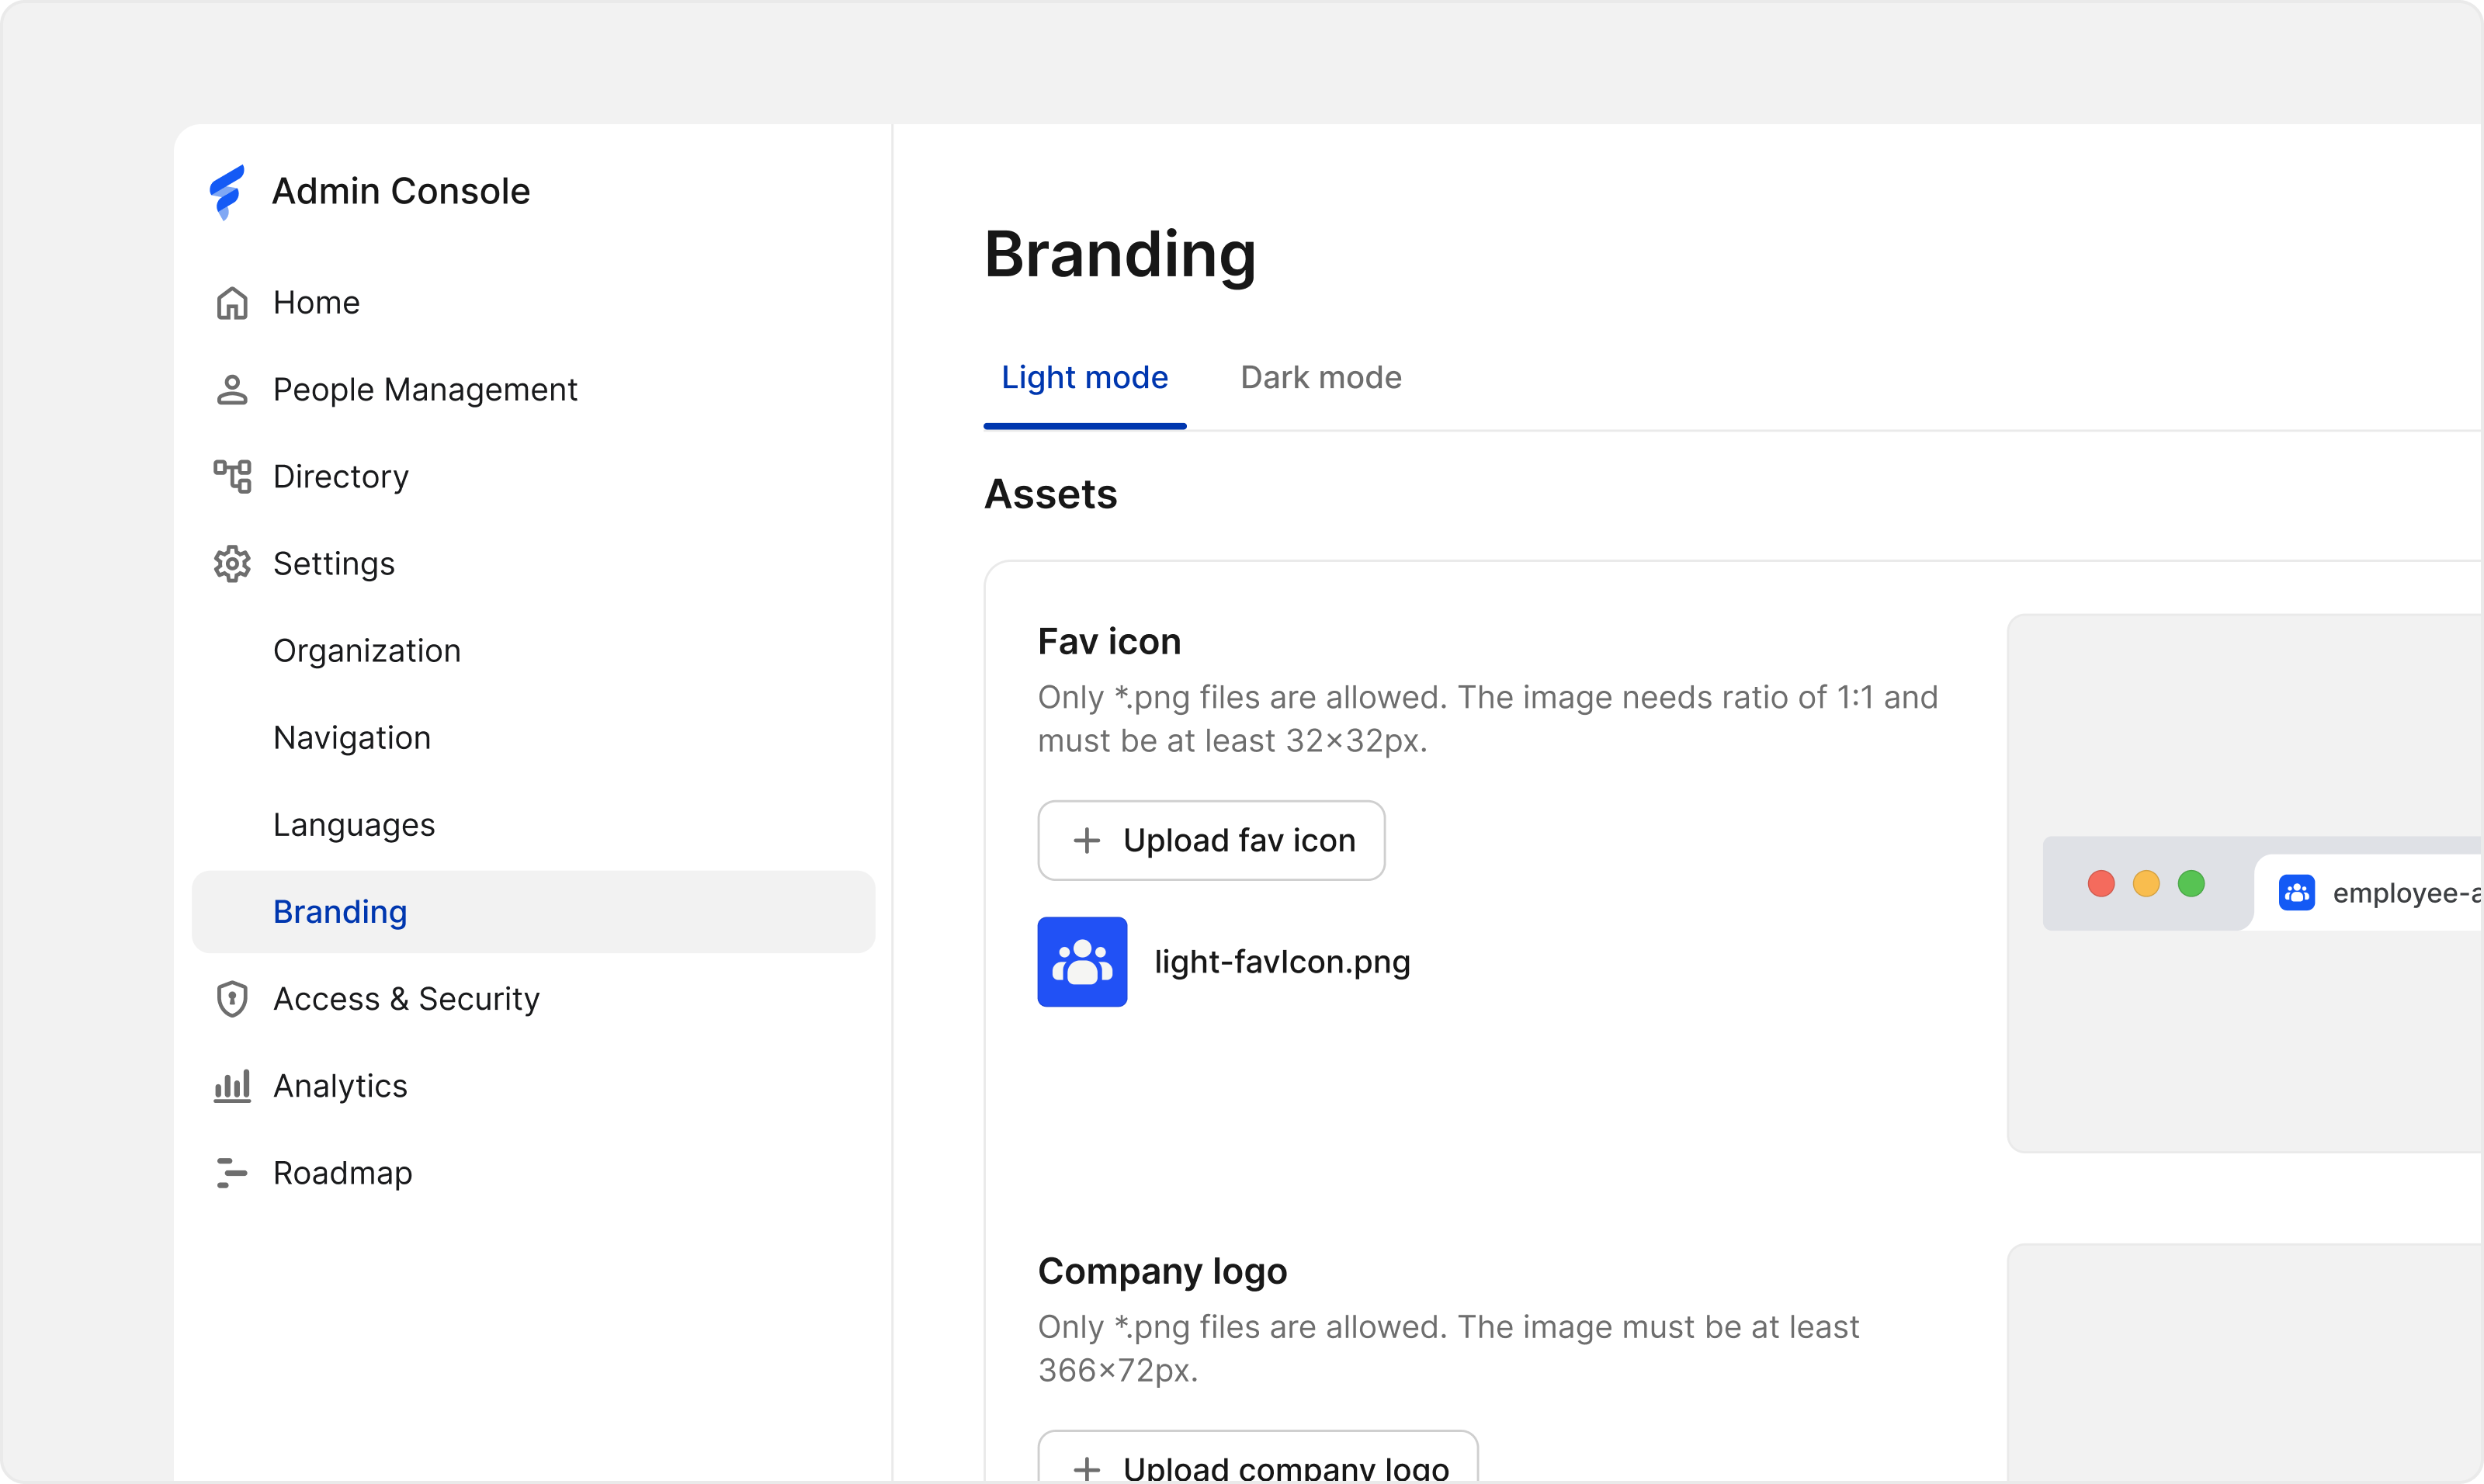Go to Organization settings

(533, 651)
